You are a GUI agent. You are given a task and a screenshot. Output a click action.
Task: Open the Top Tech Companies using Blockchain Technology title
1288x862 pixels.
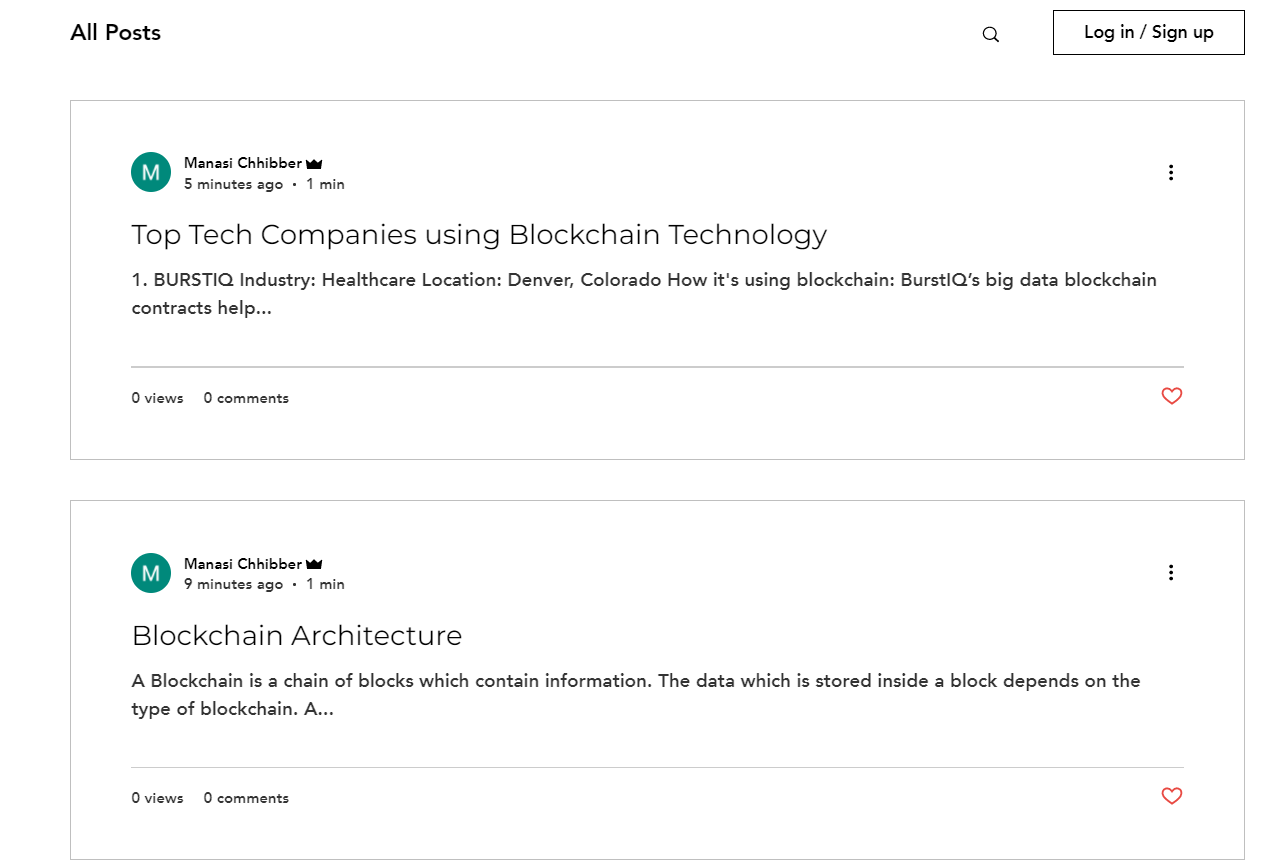coord(479,235)
